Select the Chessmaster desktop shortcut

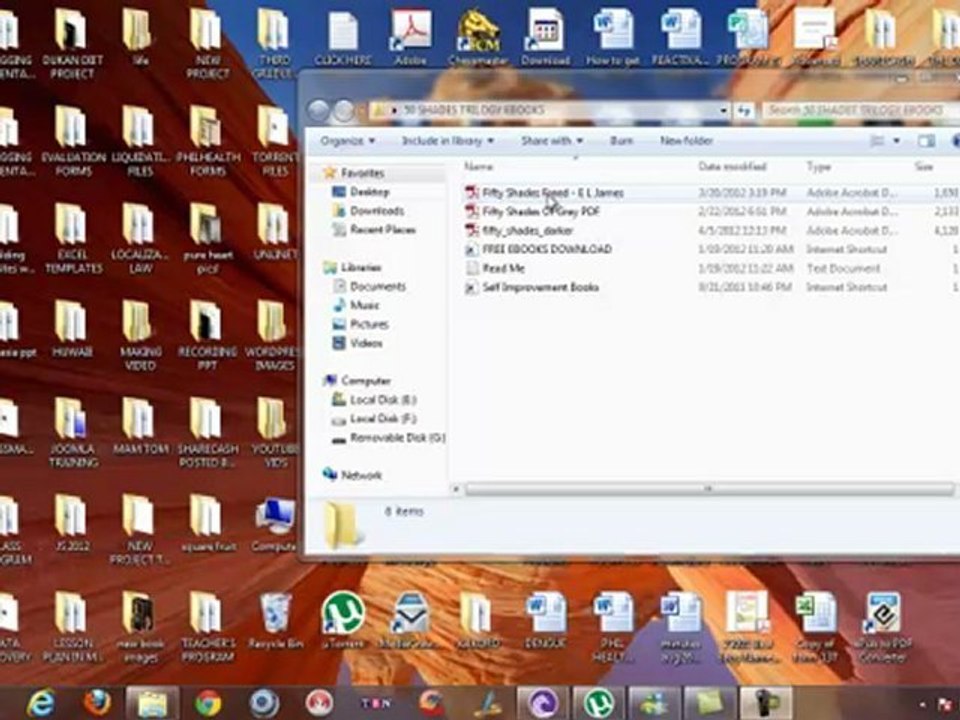pyautogui.click(x=478, y=37)
